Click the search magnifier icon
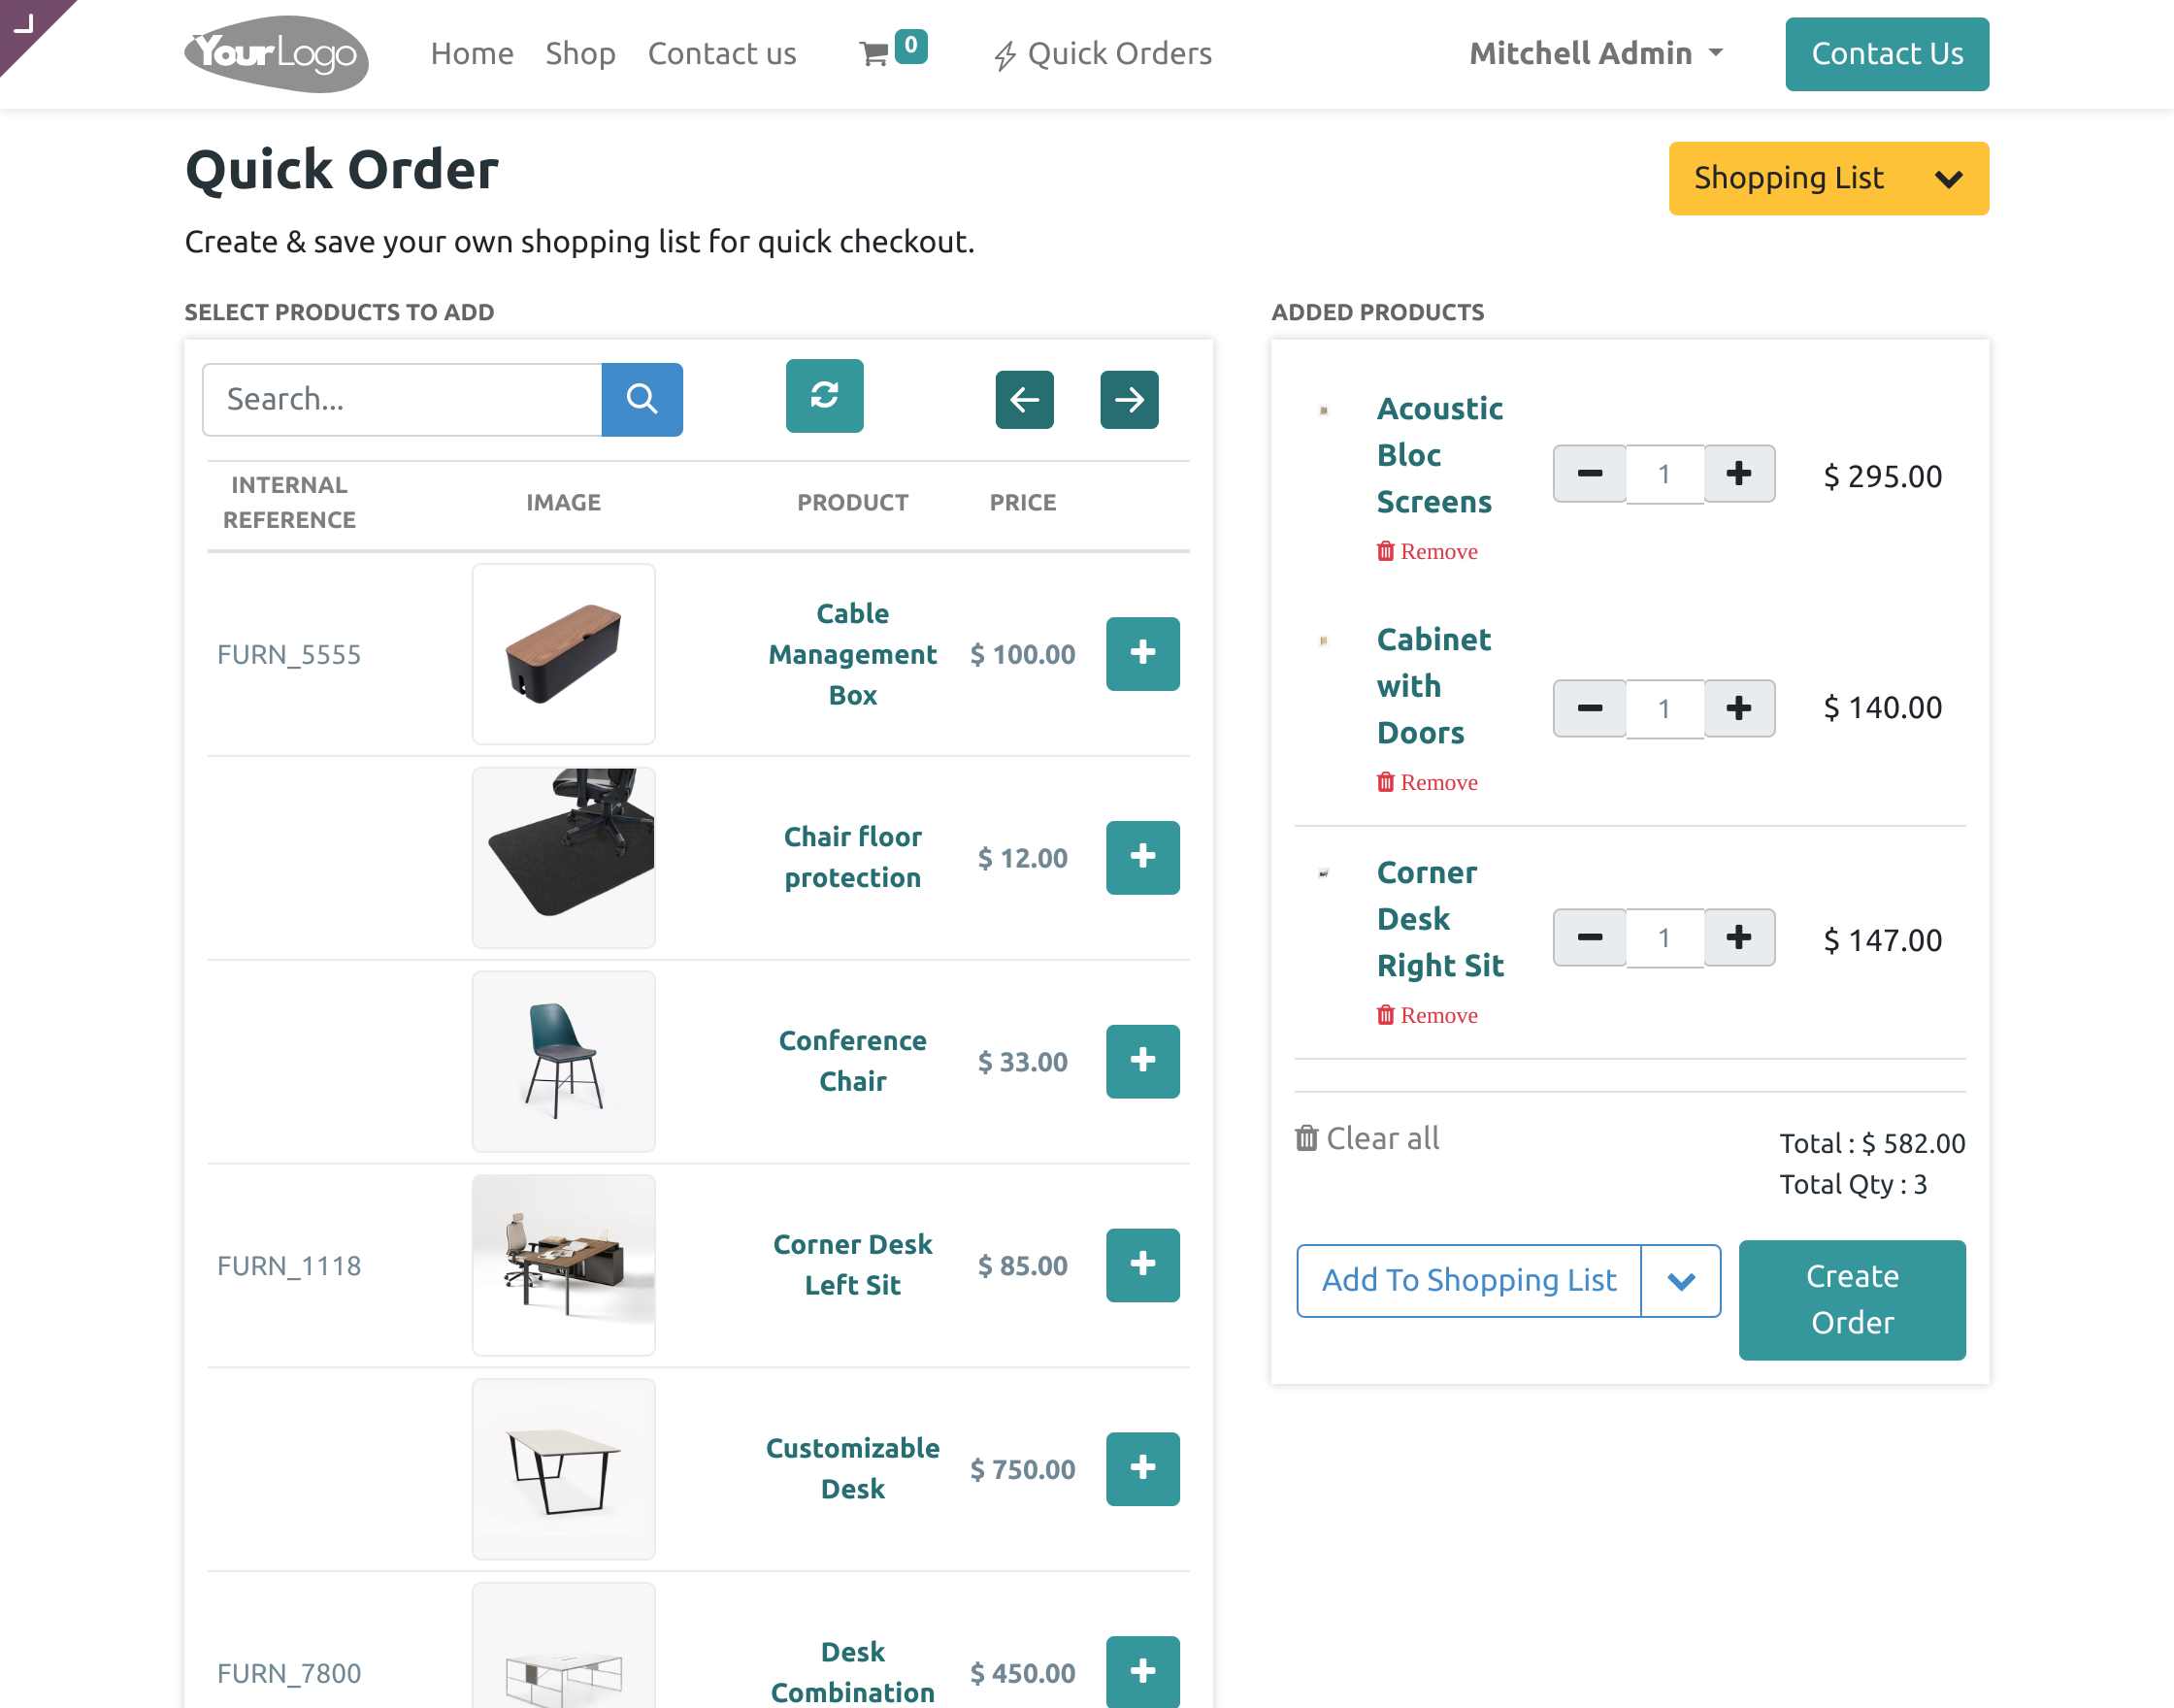 pyautogui.click(x=642, y=399)
